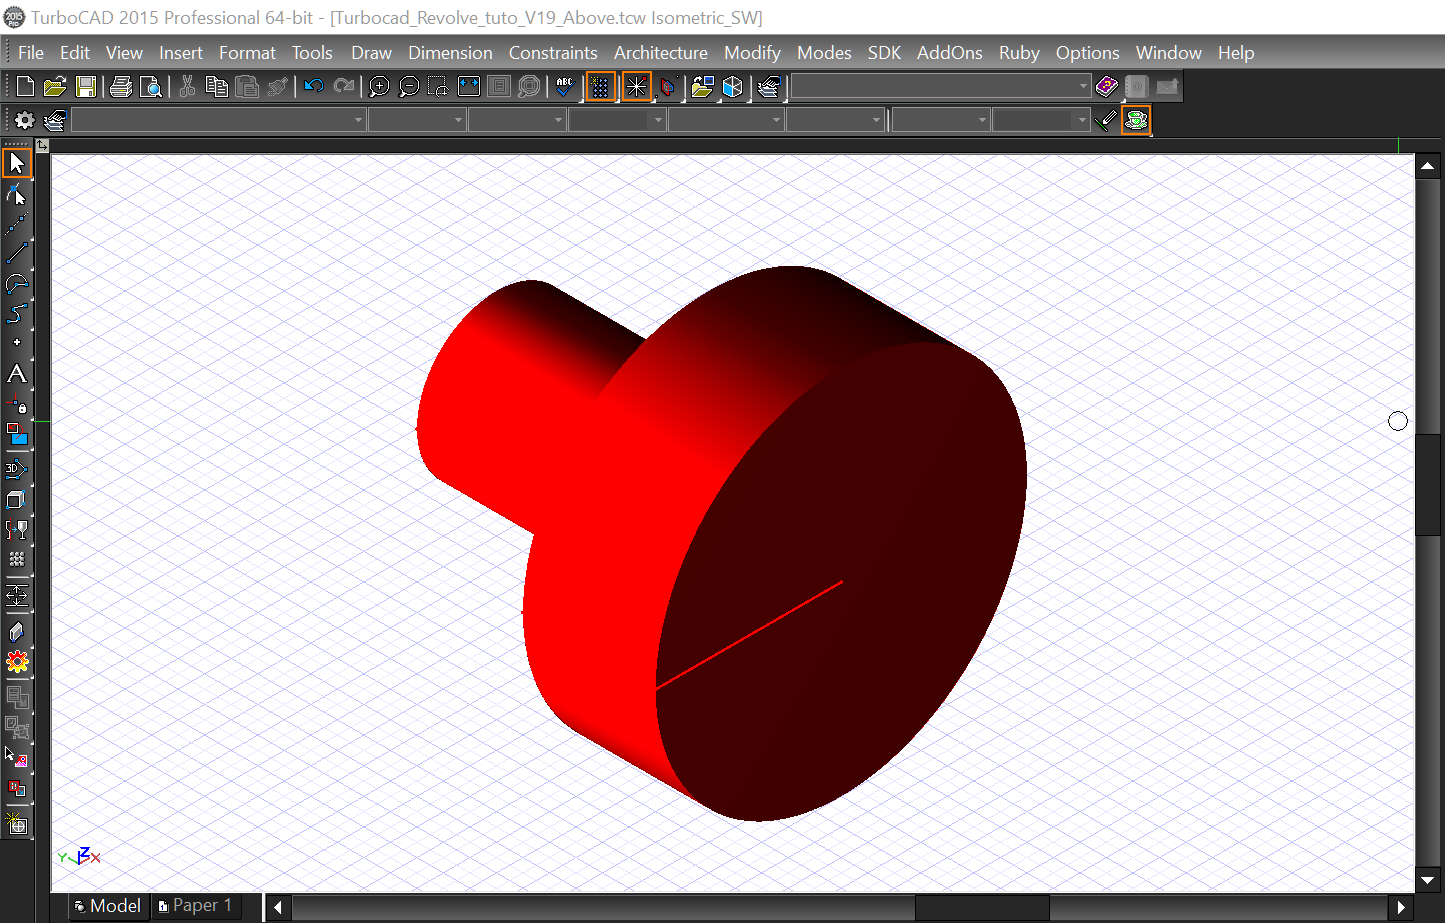Open the sun-gear render tool icon

17,662
